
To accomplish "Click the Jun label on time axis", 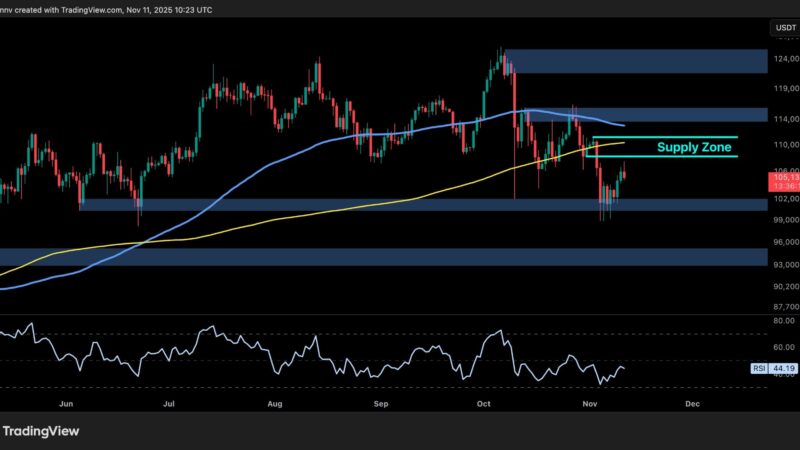I will pos(66,404).
